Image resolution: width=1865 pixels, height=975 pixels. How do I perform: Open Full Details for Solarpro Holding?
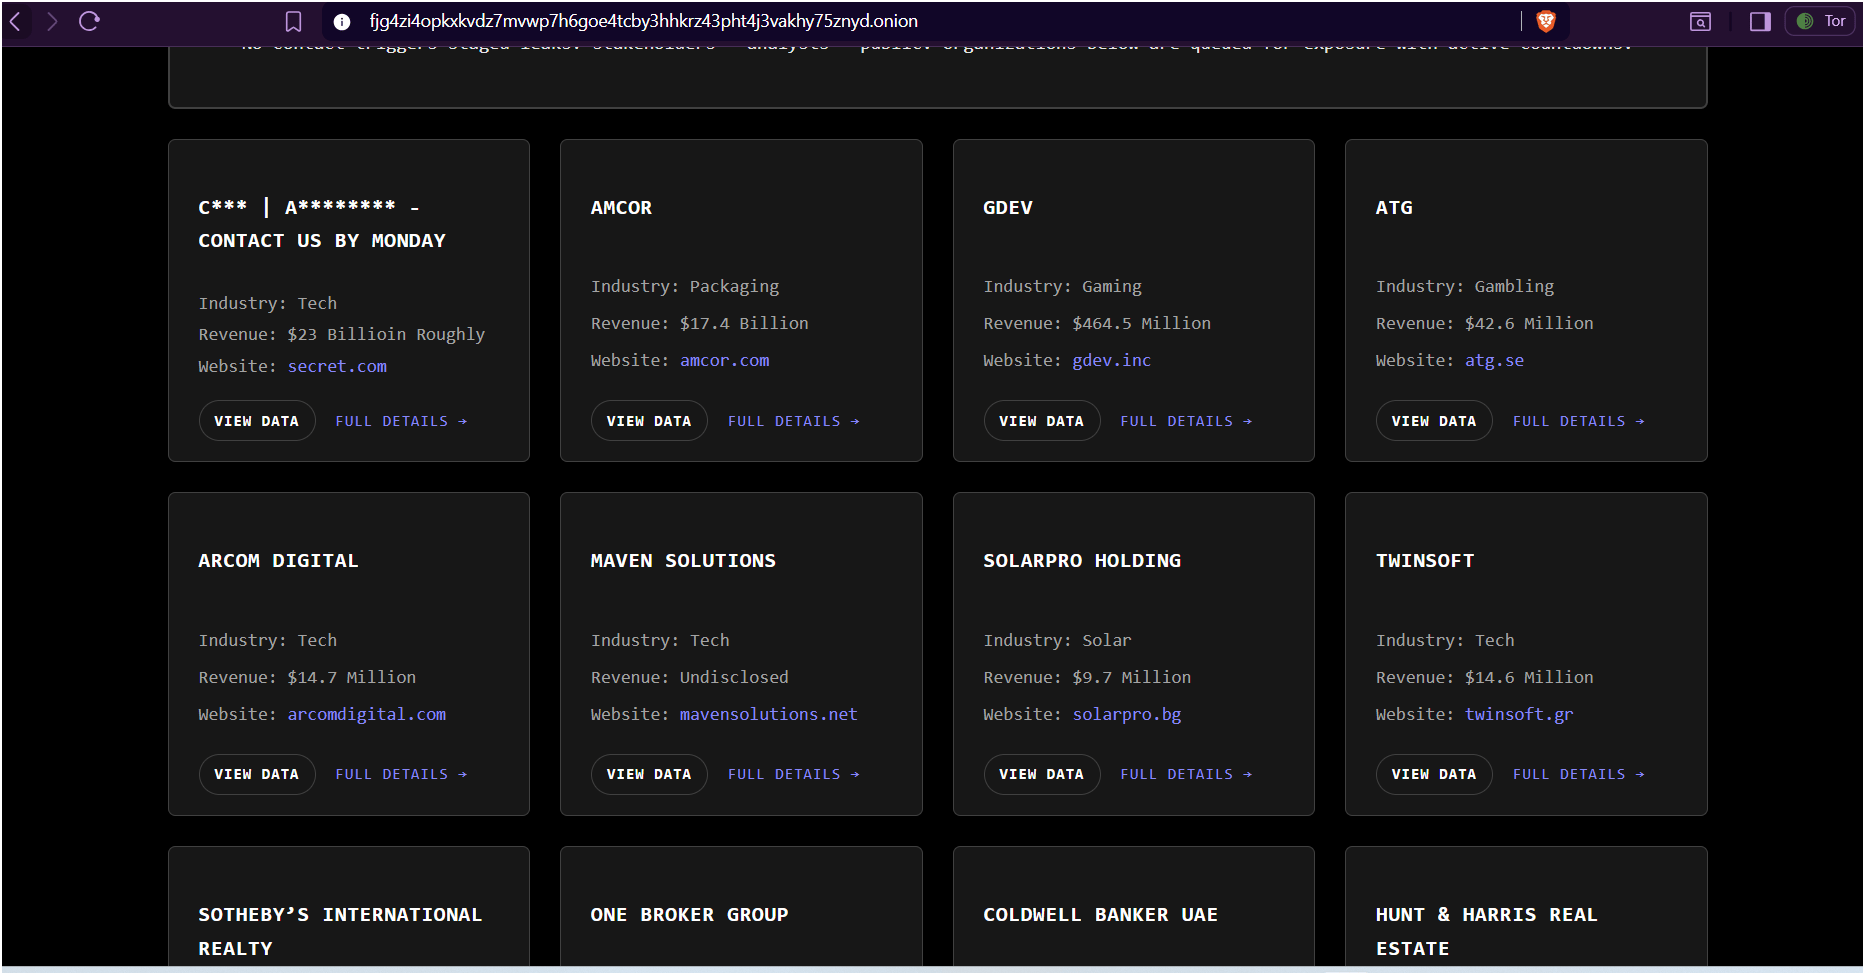point(1186,774)
